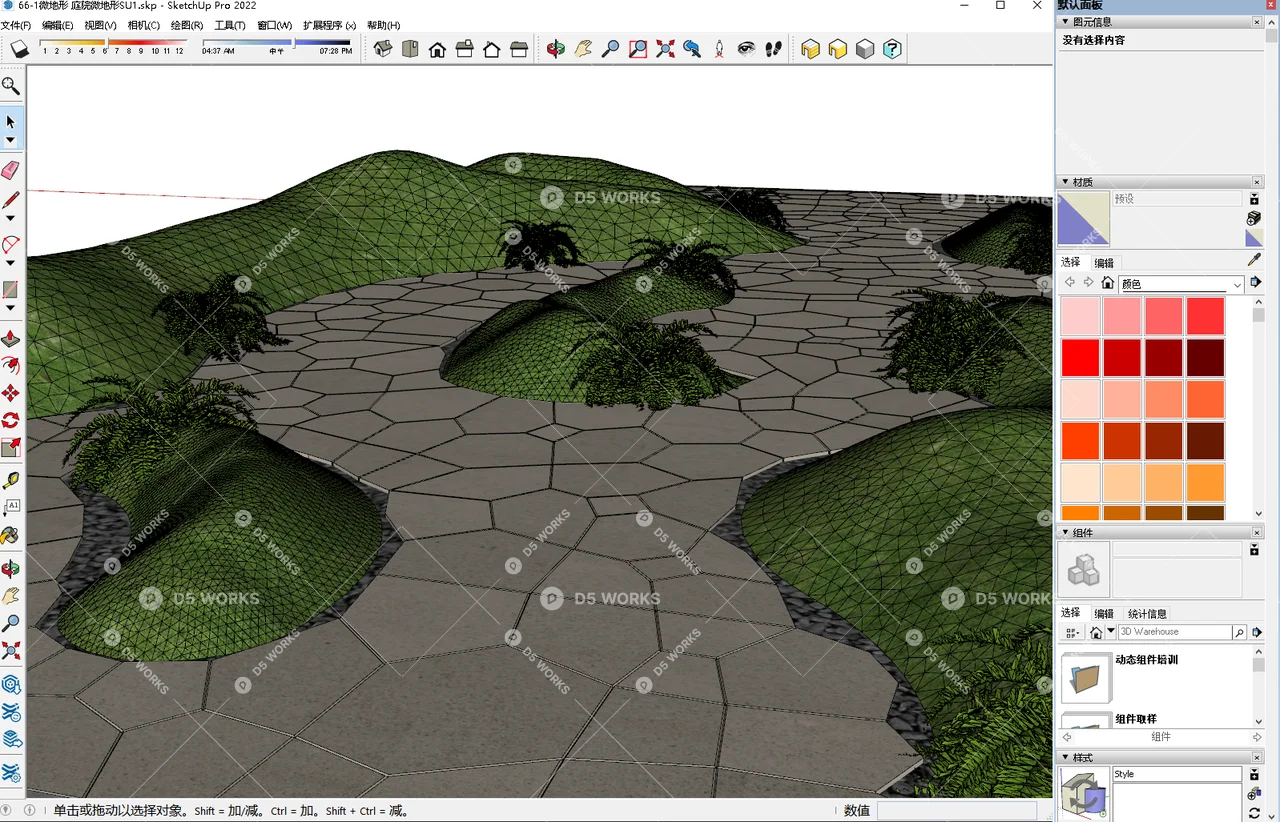Activate the Pan (hand) tool
Image resolution: width=1280 pixels, height=822 pixels.
tap(584, 47)
